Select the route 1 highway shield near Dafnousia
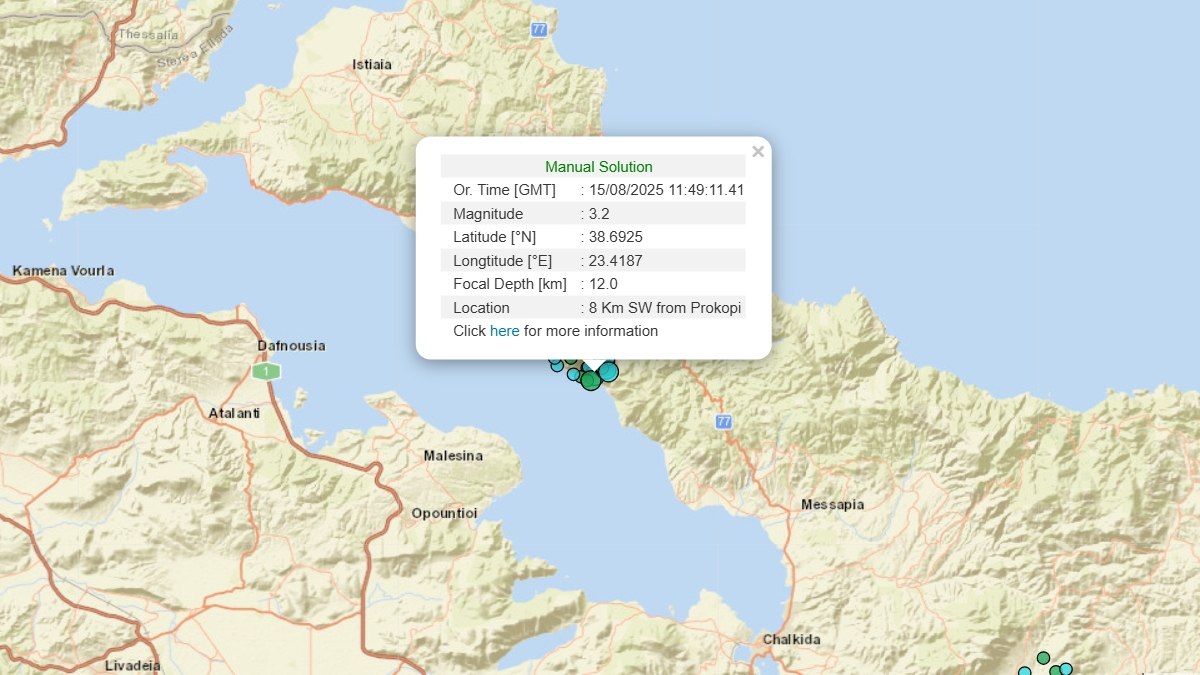Image resolution: width=1200 pixels, height=675 pixels. tap(266, 371)
